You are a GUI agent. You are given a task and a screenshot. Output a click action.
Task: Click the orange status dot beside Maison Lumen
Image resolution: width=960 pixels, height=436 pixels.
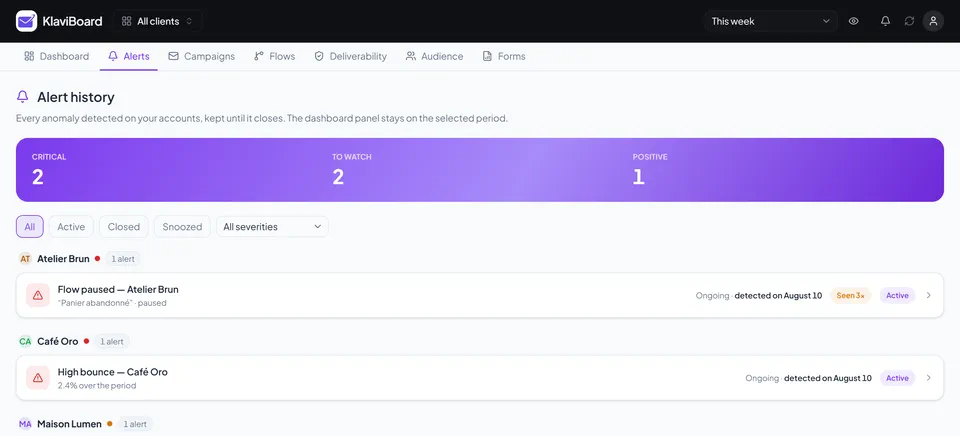pos(110,423)
